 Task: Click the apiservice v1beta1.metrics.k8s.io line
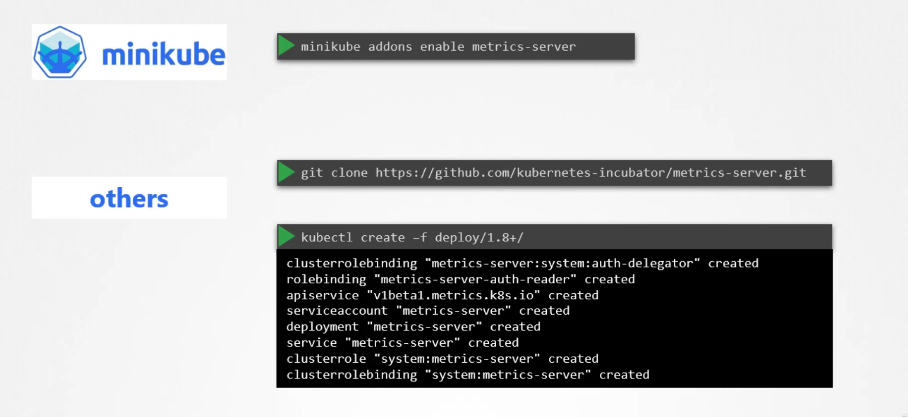tap(442, 295)
